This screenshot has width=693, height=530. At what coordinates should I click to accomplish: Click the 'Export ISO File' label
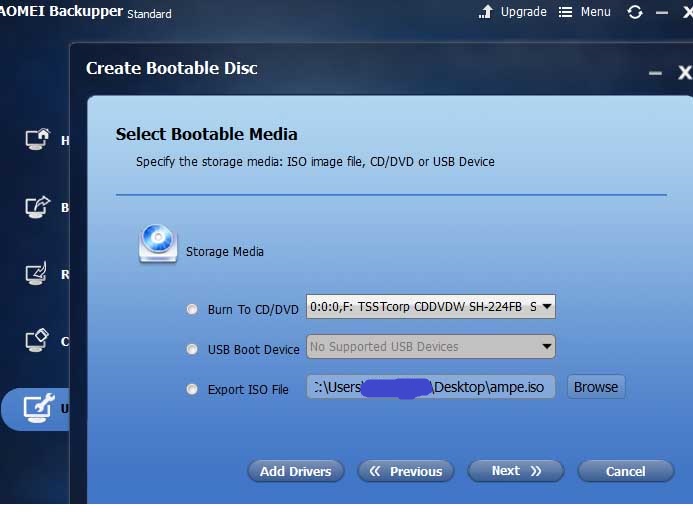pyautogui.click(x=248, y=389)
